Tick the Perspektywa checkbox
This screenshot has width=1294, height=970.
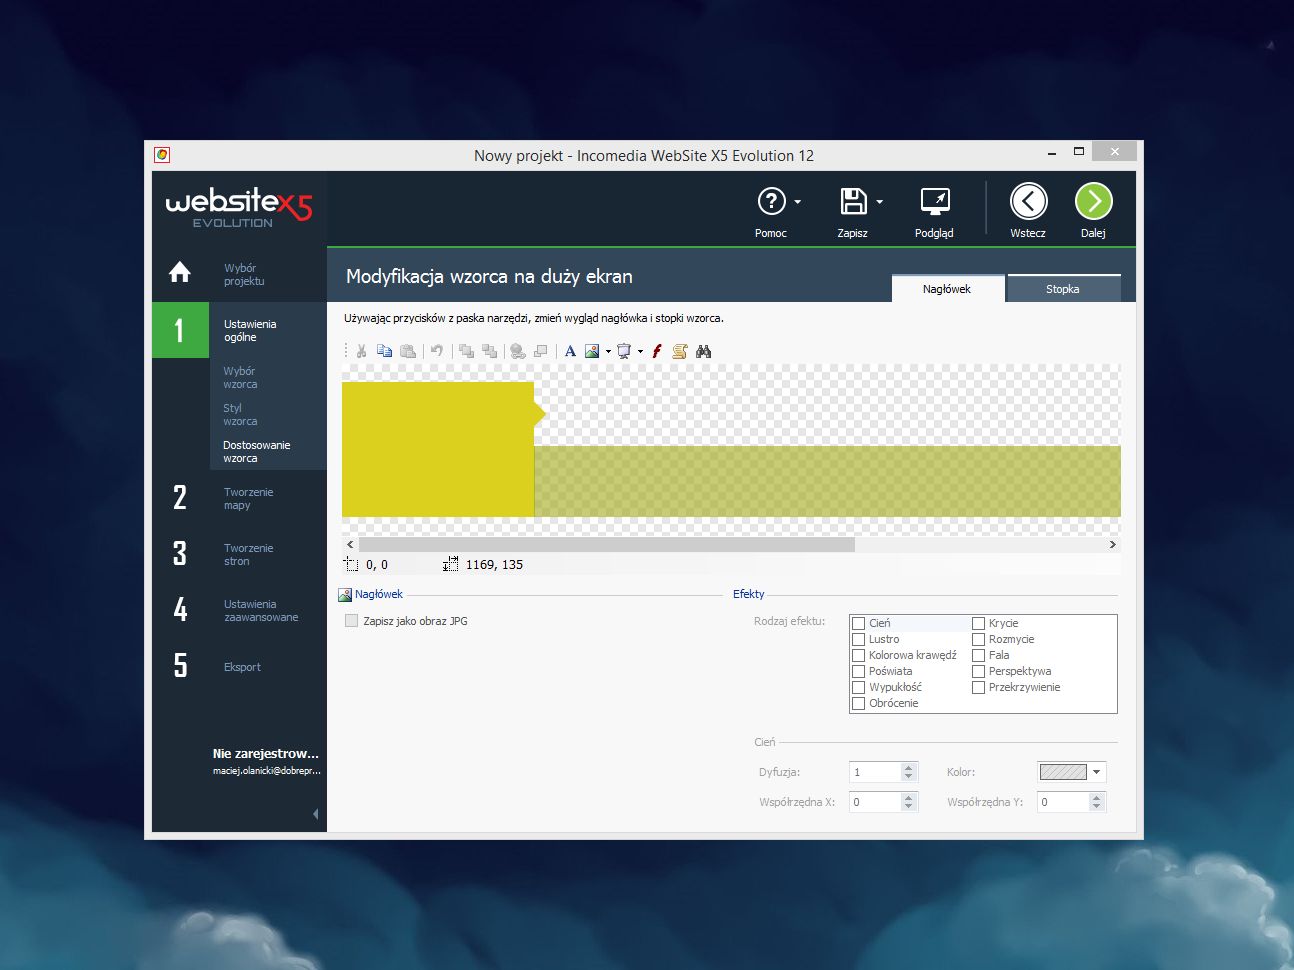(978, 671)
